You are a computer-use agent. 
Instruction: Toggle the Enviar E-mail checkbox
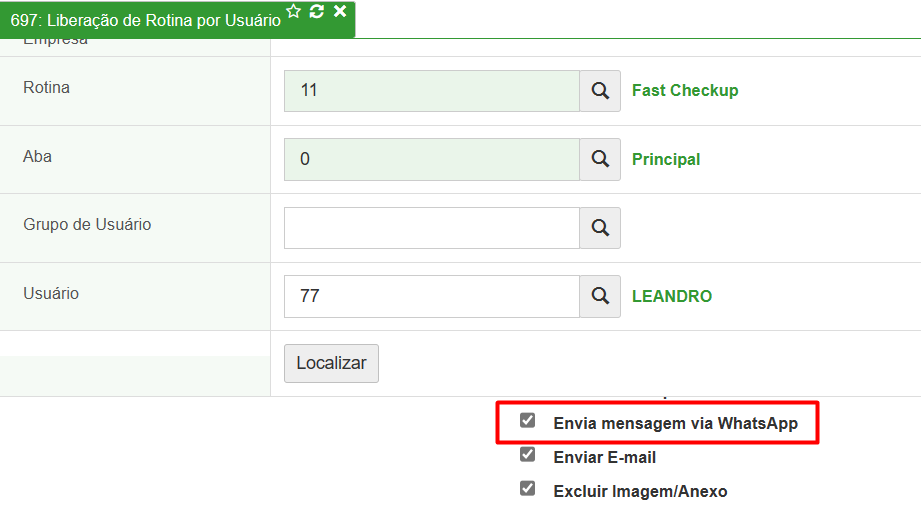[x=527, y=455]
